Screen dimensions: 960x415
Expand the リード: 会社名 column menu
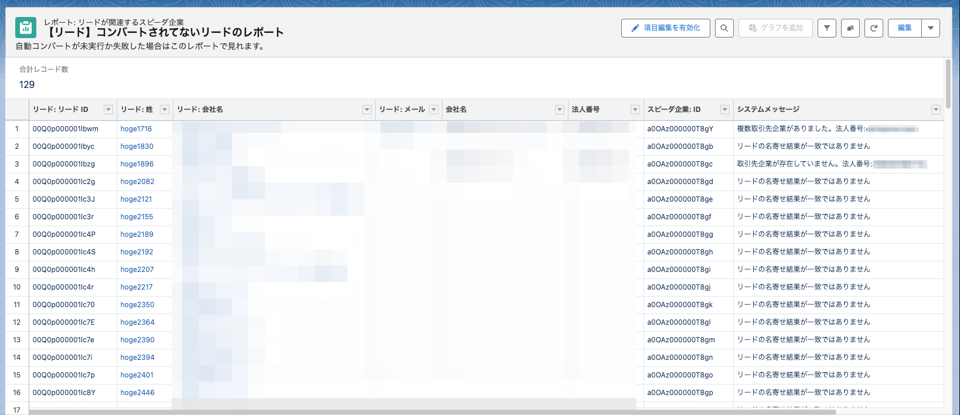[x=367, y=110]
